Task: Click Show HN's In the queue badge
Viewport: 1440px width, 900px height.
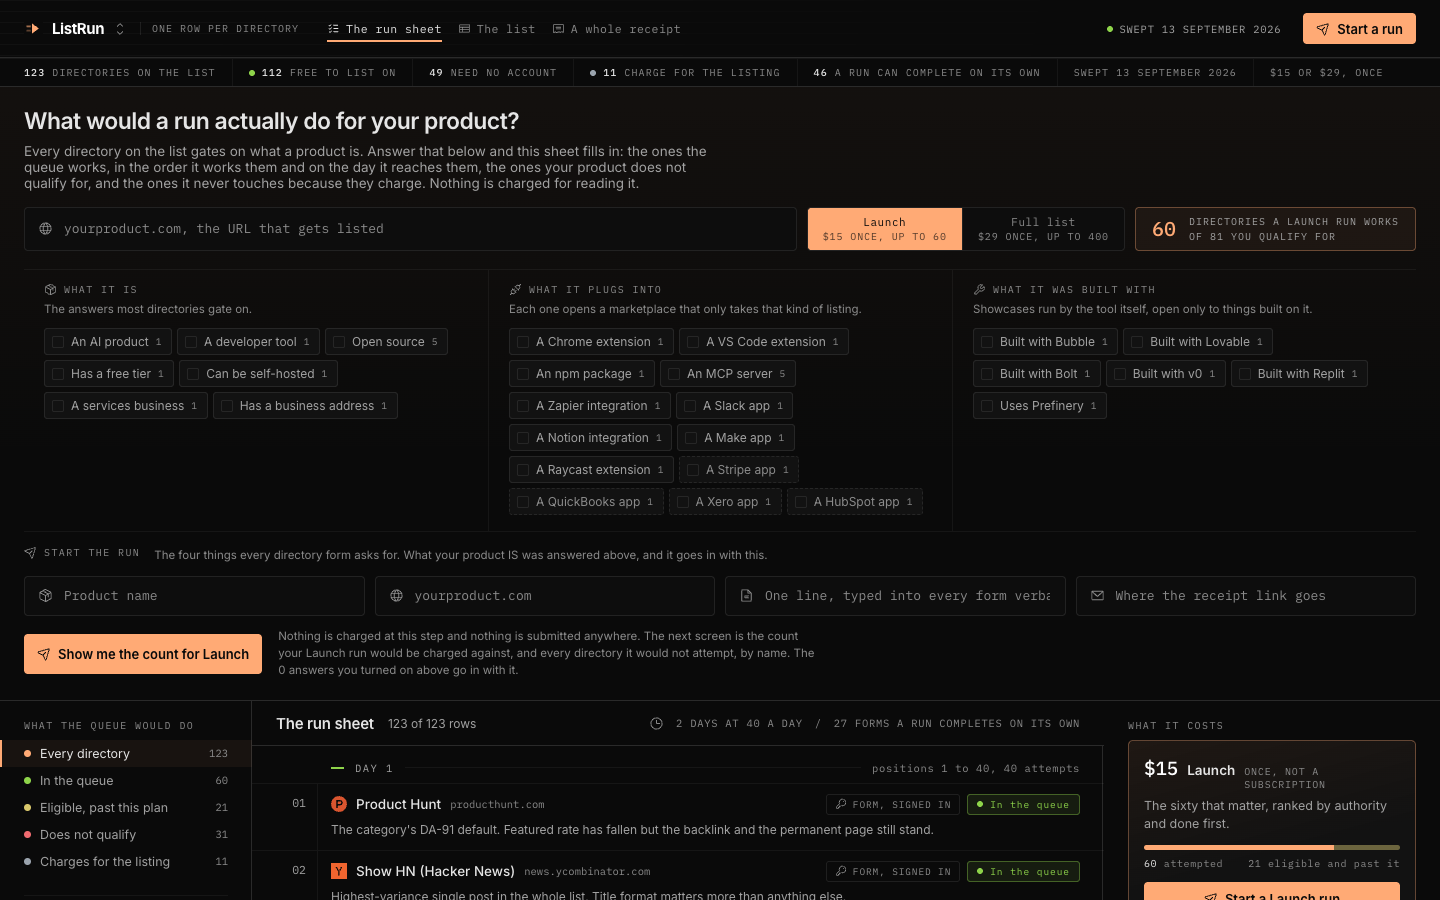Action: point(1023,872)
